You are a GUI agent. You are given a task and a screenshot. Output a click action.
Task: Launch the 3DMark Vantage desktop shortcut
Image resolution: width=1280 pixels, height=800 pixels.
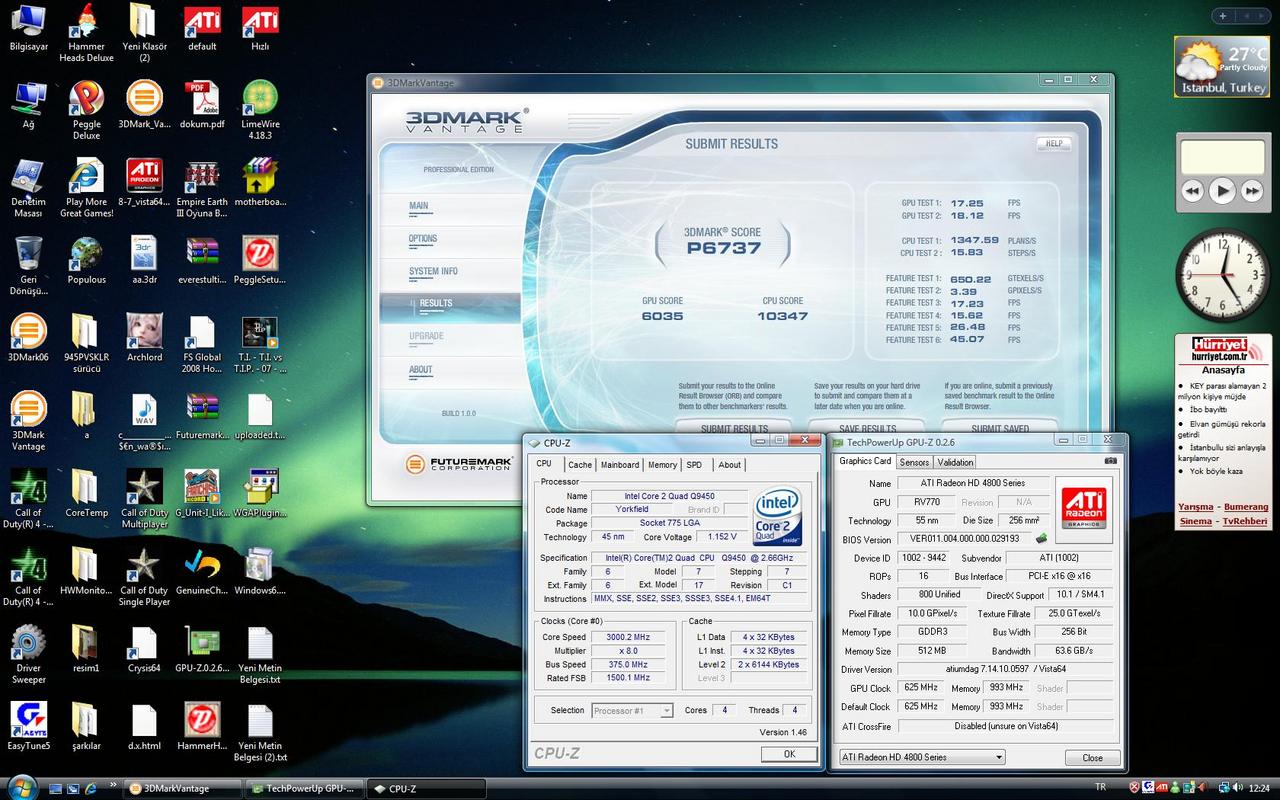pyautogui.click(x=28, y=421)
